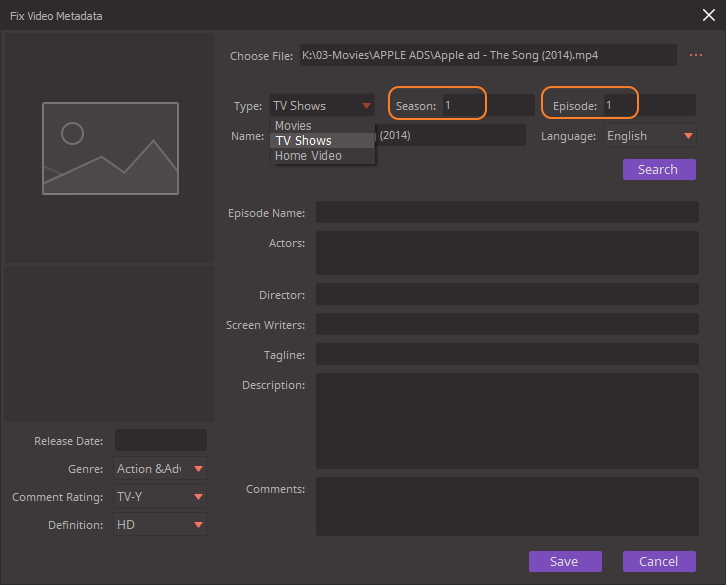
Task: Click the Episode number field
Action: 650,105
